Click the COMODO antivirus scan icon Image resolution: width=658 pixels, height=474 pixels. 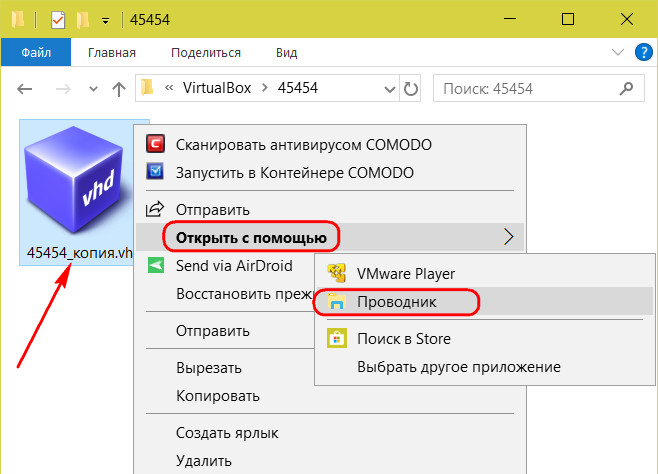click(155, 144)
